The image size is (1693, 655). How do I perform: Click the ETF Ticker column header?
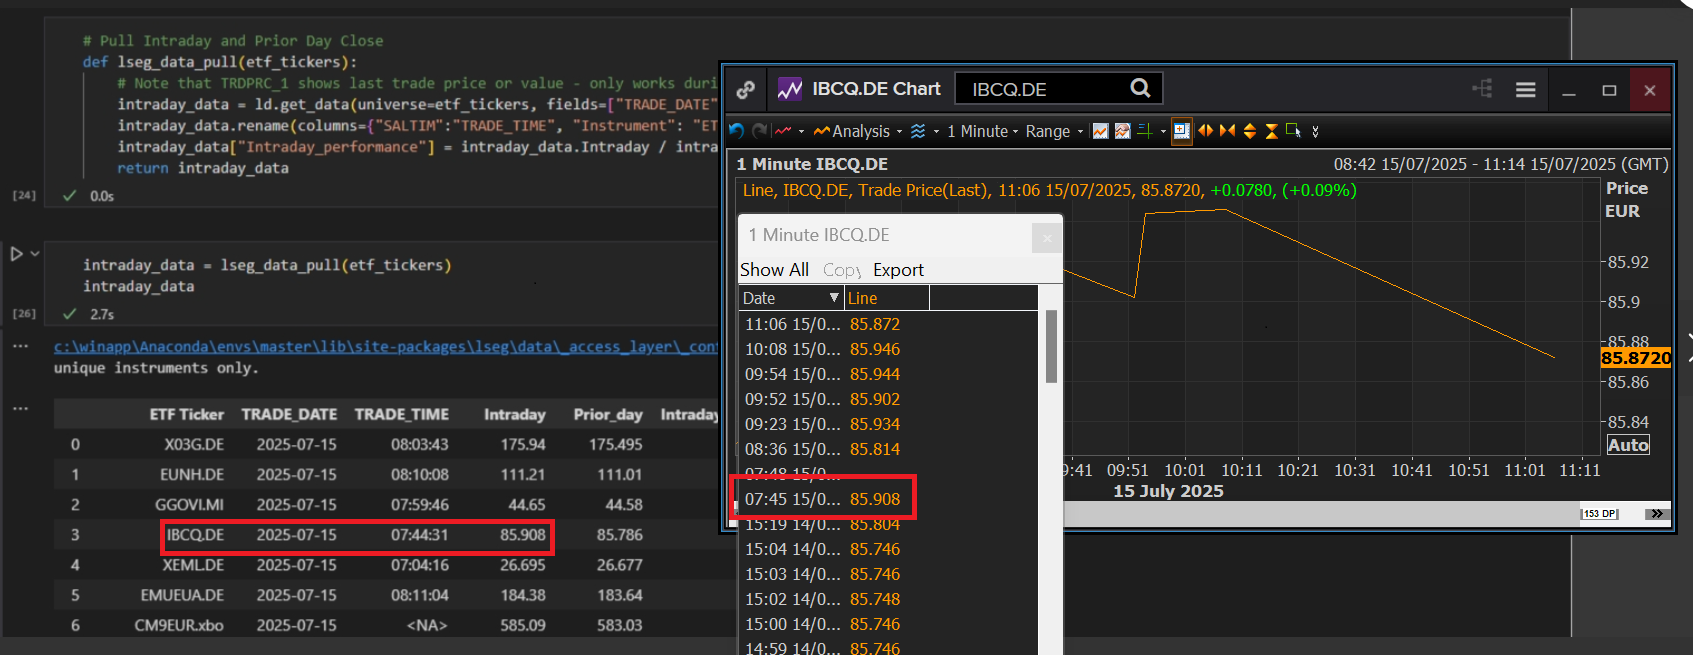186,414
